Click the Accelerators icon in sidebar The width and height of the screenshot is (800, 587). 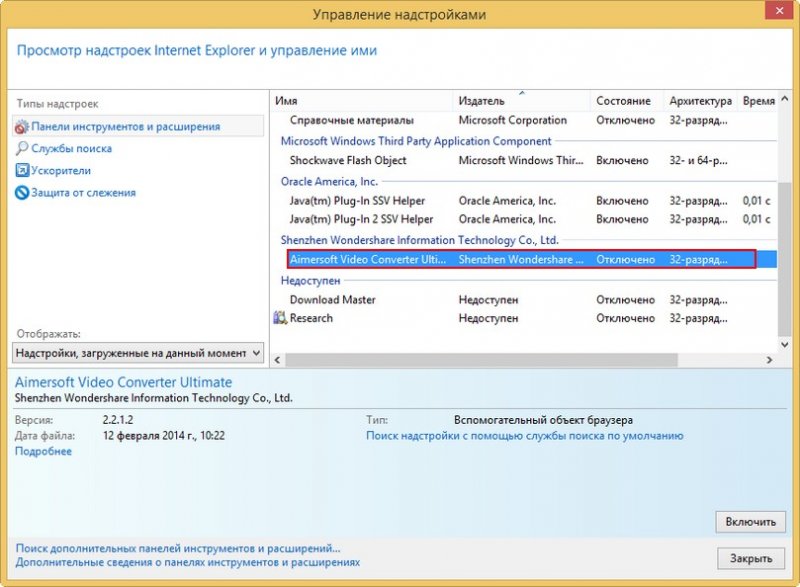point(22,171)
